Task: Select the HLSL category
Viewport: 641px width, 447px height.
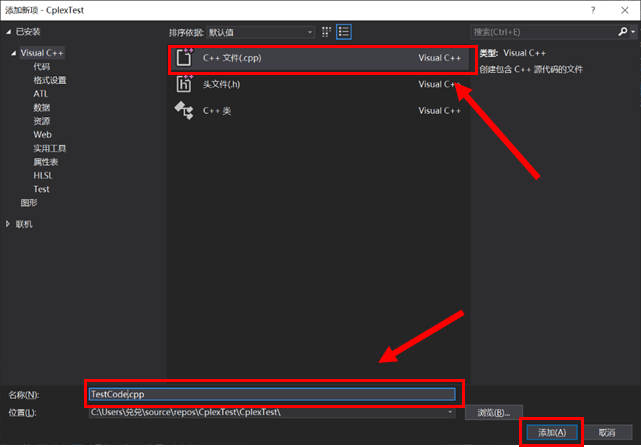Action: pyautogui.click(x=43, y=175)
